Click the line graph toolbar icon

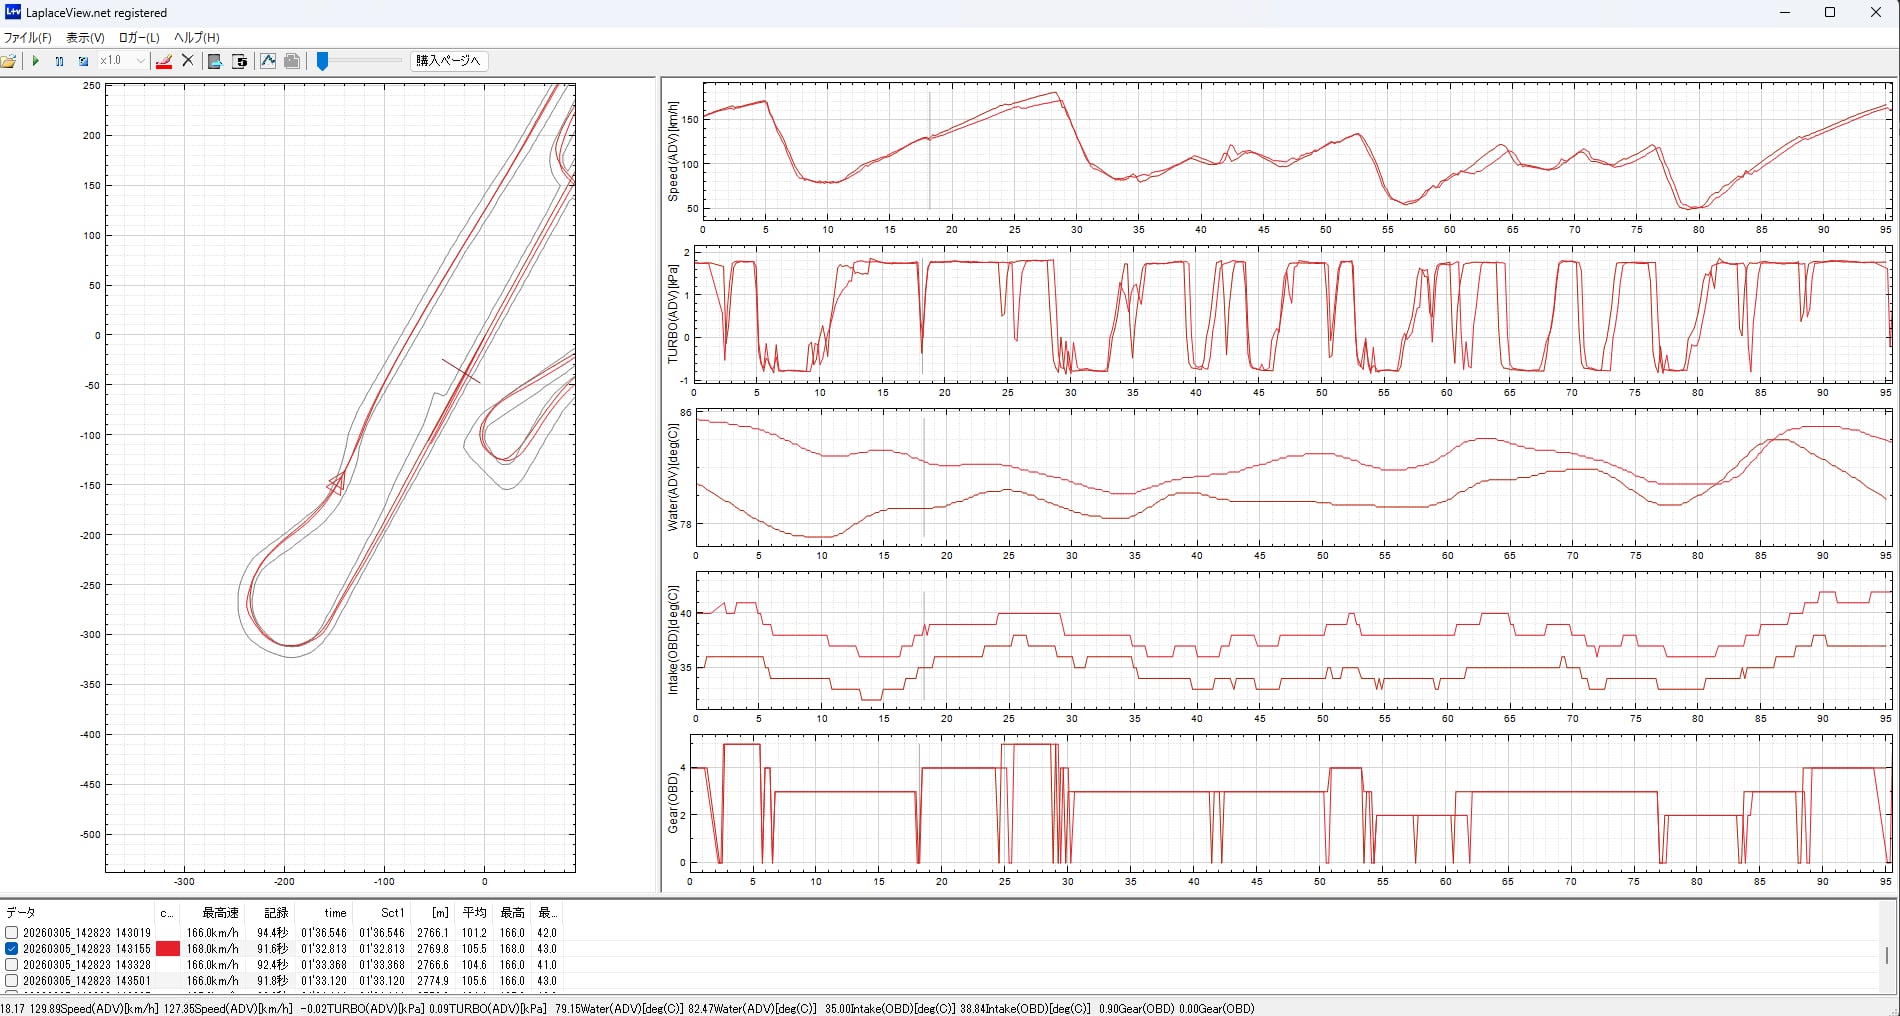pos(268,61)
